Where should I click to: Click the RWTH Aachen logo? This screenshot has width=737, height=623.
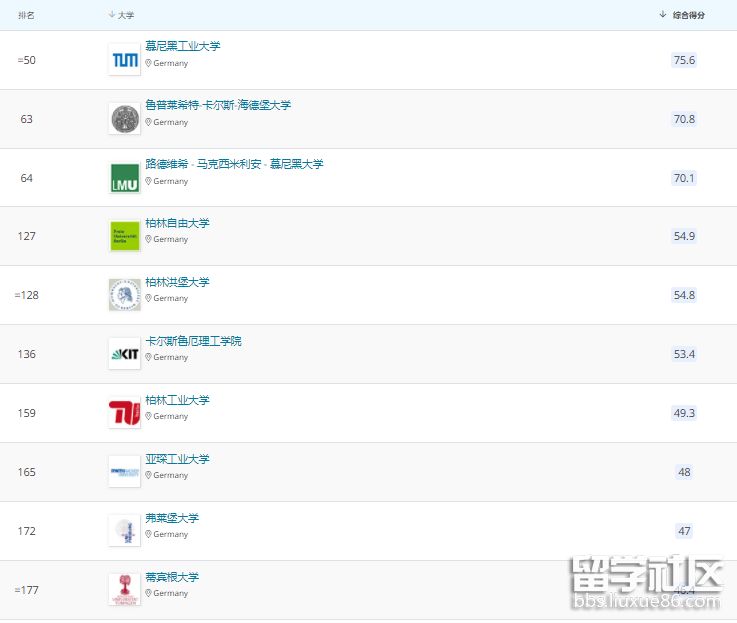pos(125,472)
